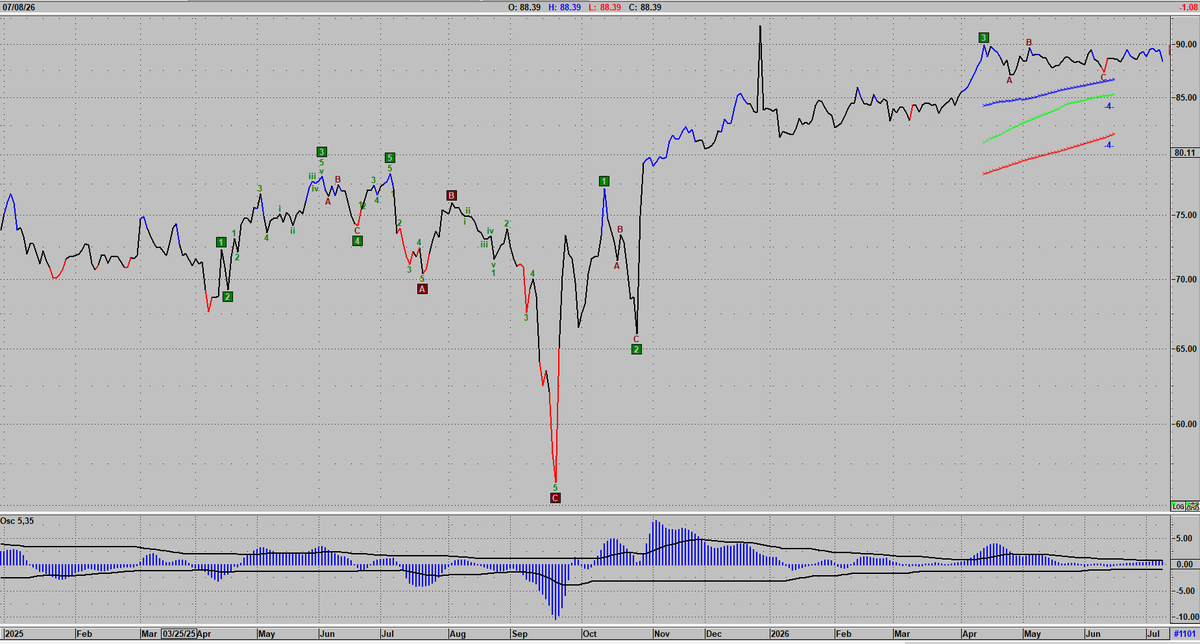Toggle the Log scale button

[1179, 506]
